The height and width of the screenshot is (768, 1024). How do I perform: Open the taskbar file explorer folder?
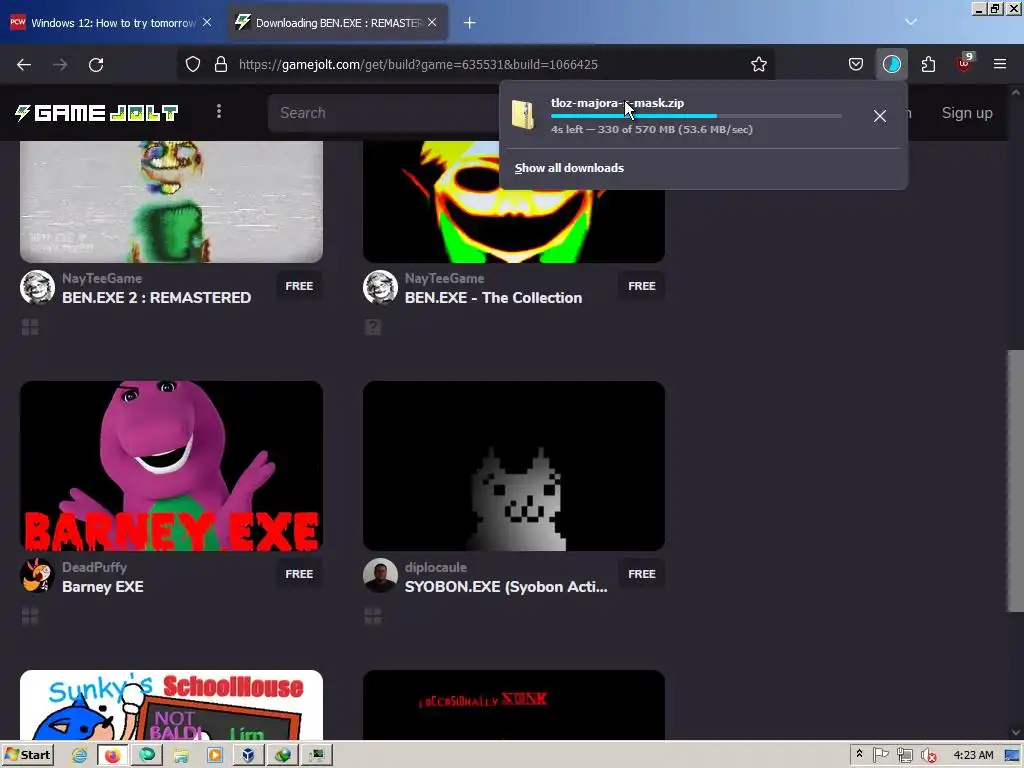181,756
